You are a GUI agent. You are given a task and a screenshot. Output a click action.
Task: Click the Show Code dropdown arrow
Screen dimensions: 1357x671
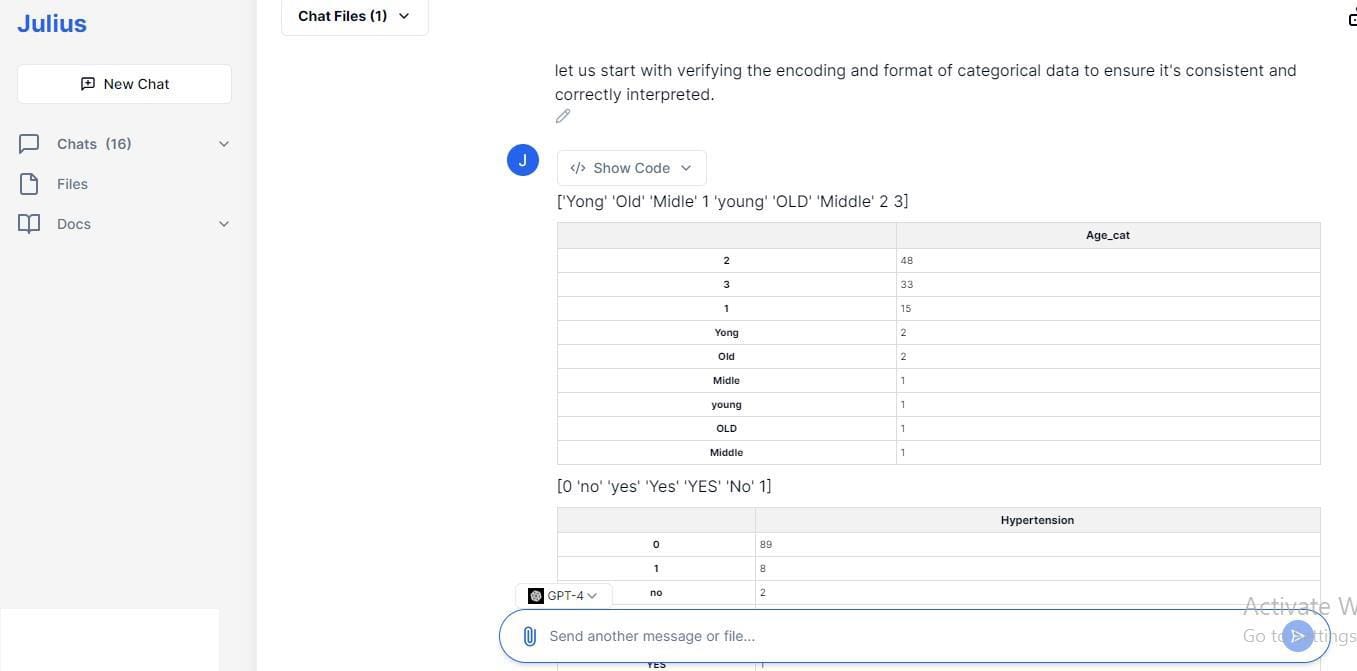click(x=686, y=168)
